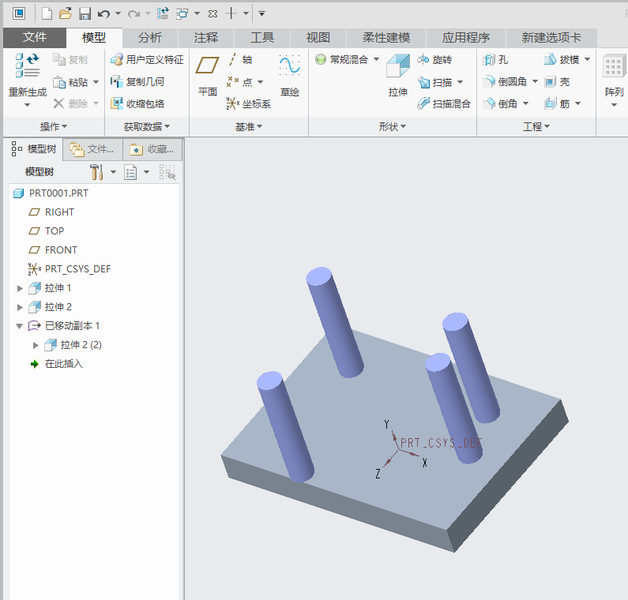Open the 基准 group dropdown

pyautogui.click(x=248, y=127)
